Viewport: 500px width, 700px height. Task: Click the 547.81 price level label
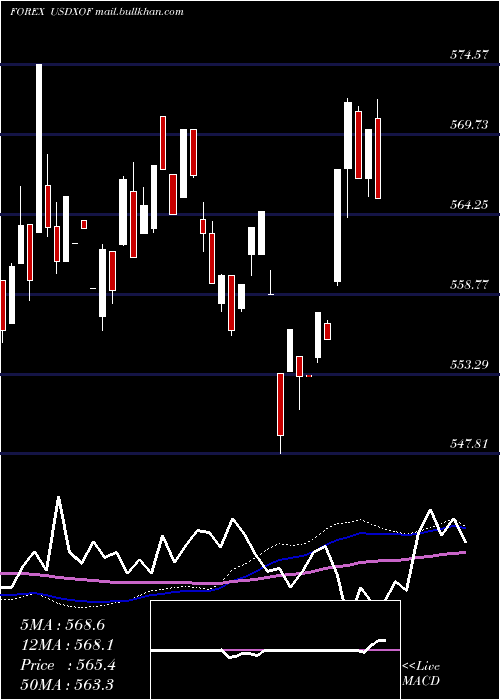pyautogui.click(x=469, y=444)
